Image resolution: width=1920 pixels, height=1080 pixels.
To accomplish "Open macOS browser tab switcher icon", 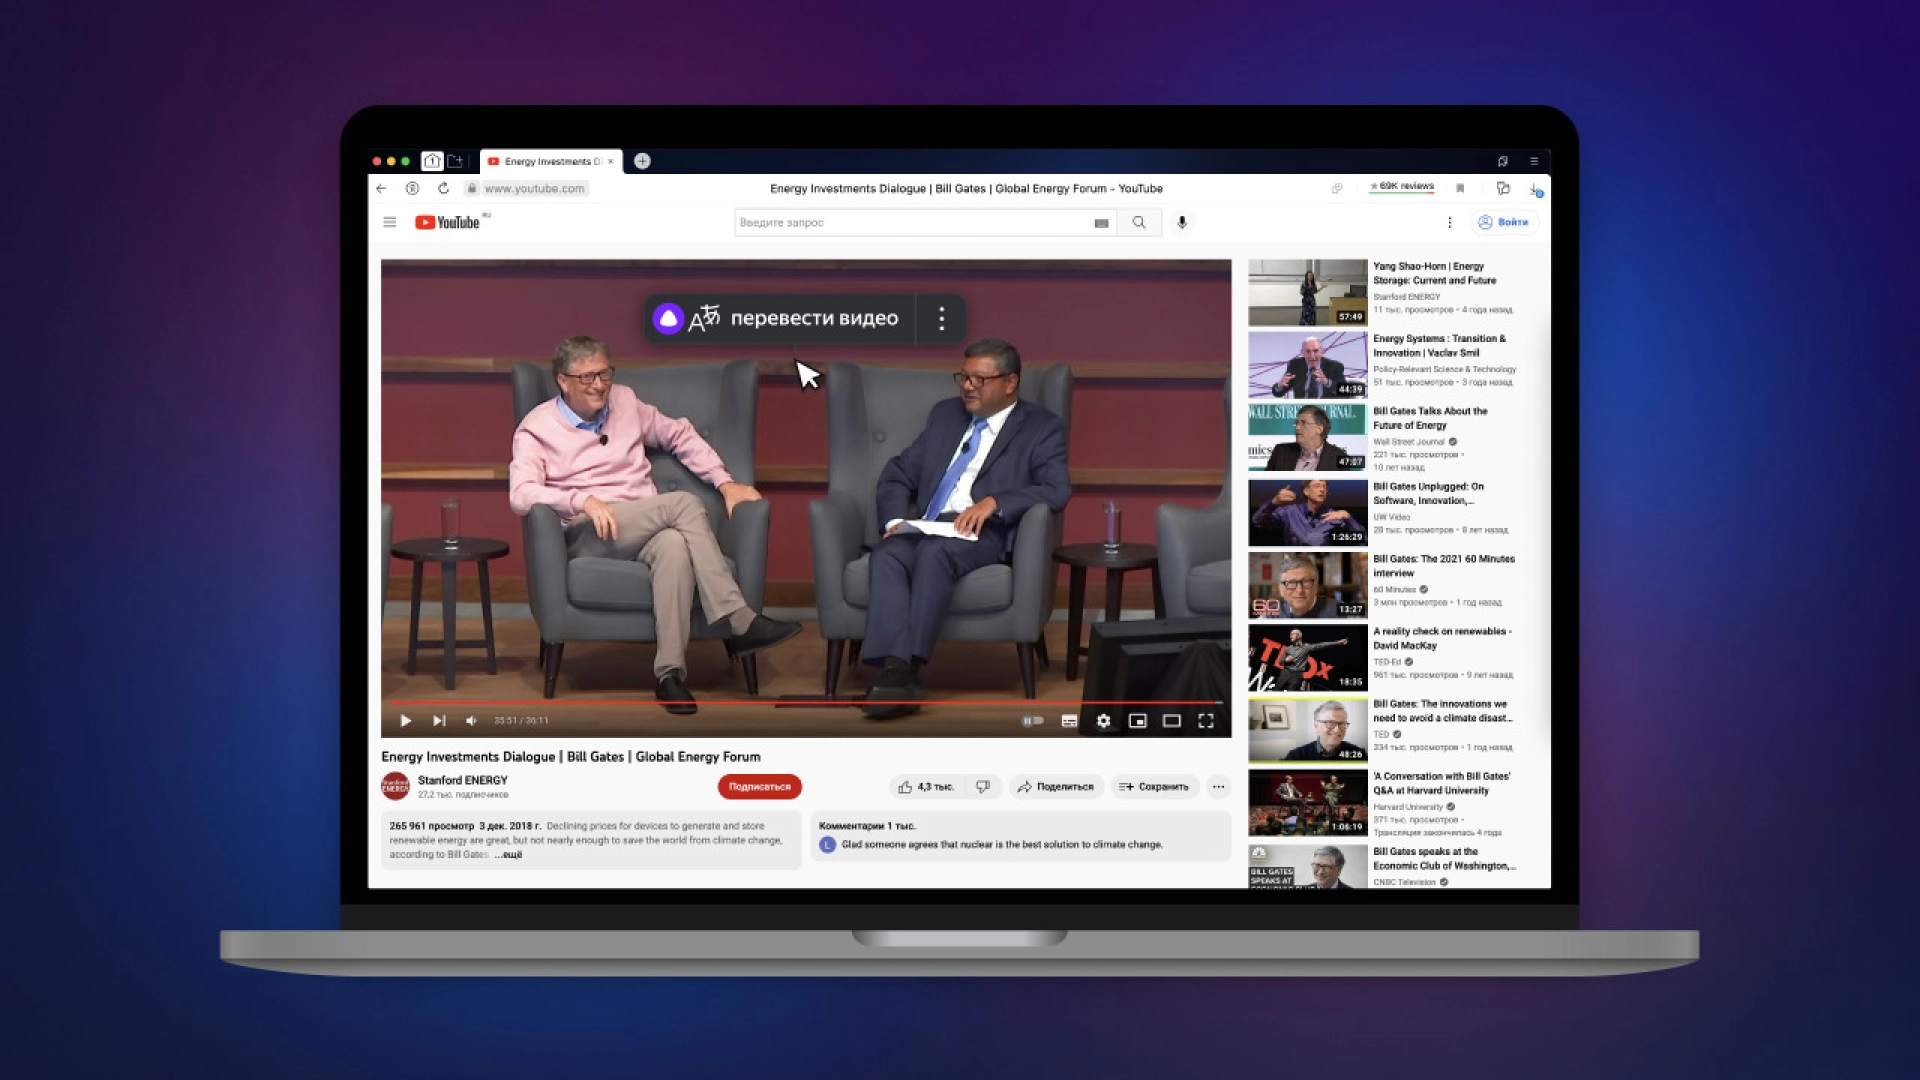I will [x=433, y=161].
